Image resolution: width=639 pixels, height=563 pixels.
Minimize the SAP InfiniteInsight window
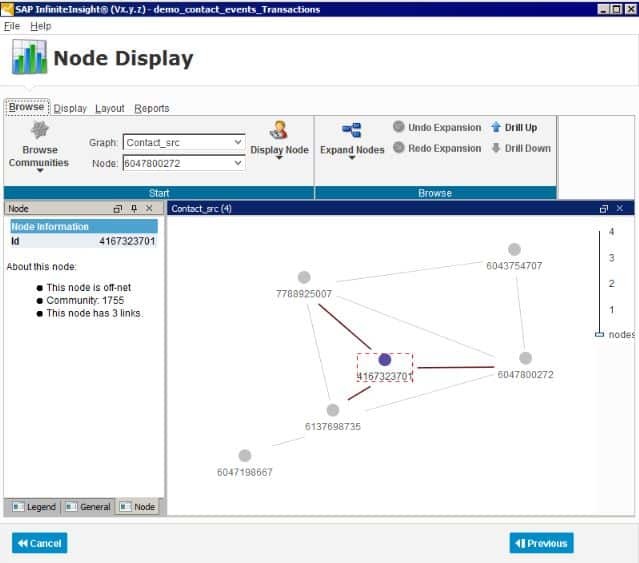[x=604, y=9]
